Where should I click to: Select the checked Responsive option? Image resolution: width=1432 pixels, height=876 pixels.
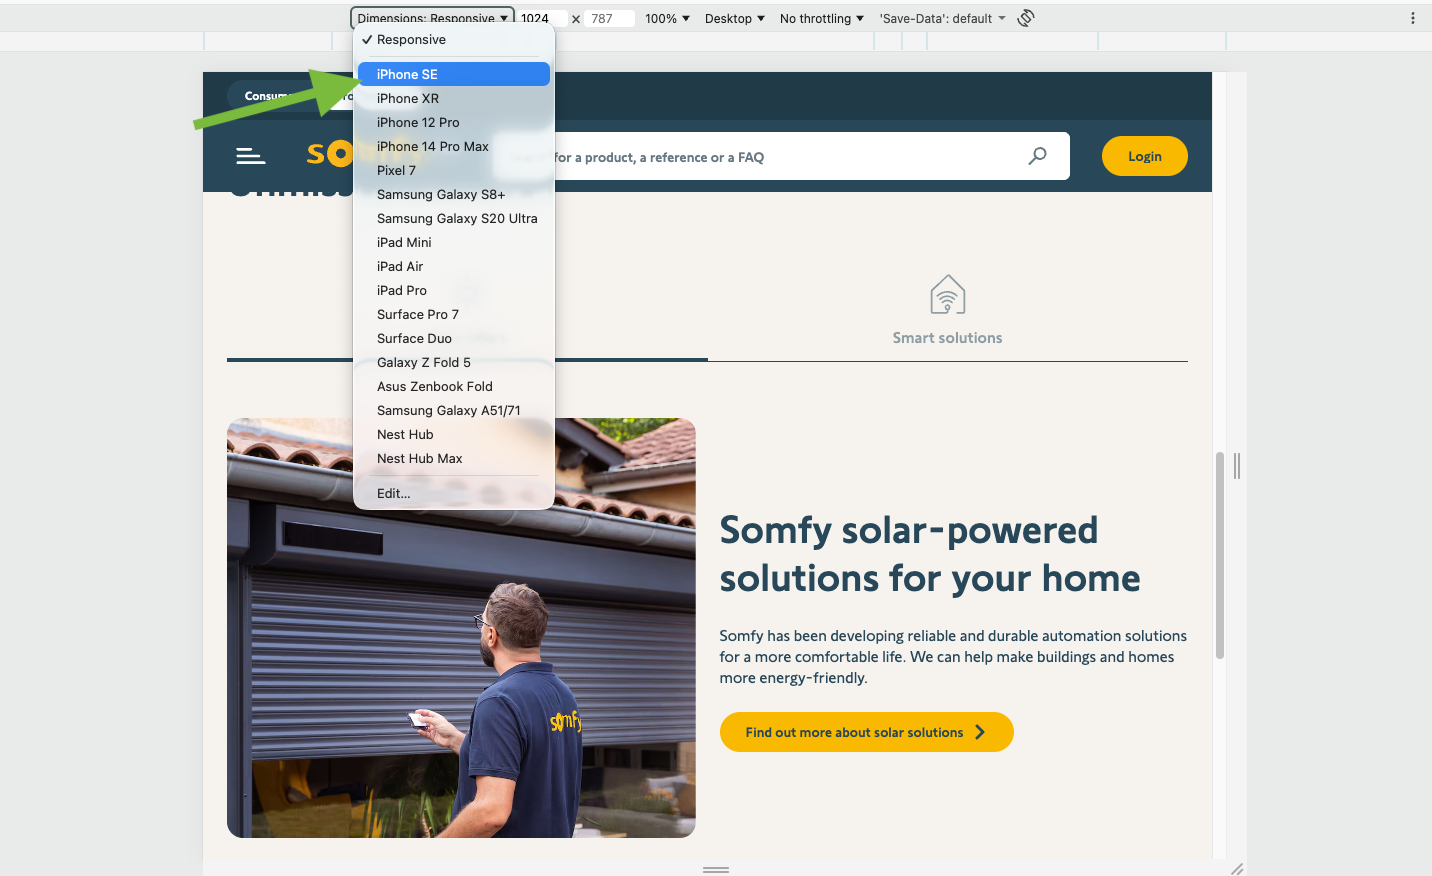click(411, 40)
